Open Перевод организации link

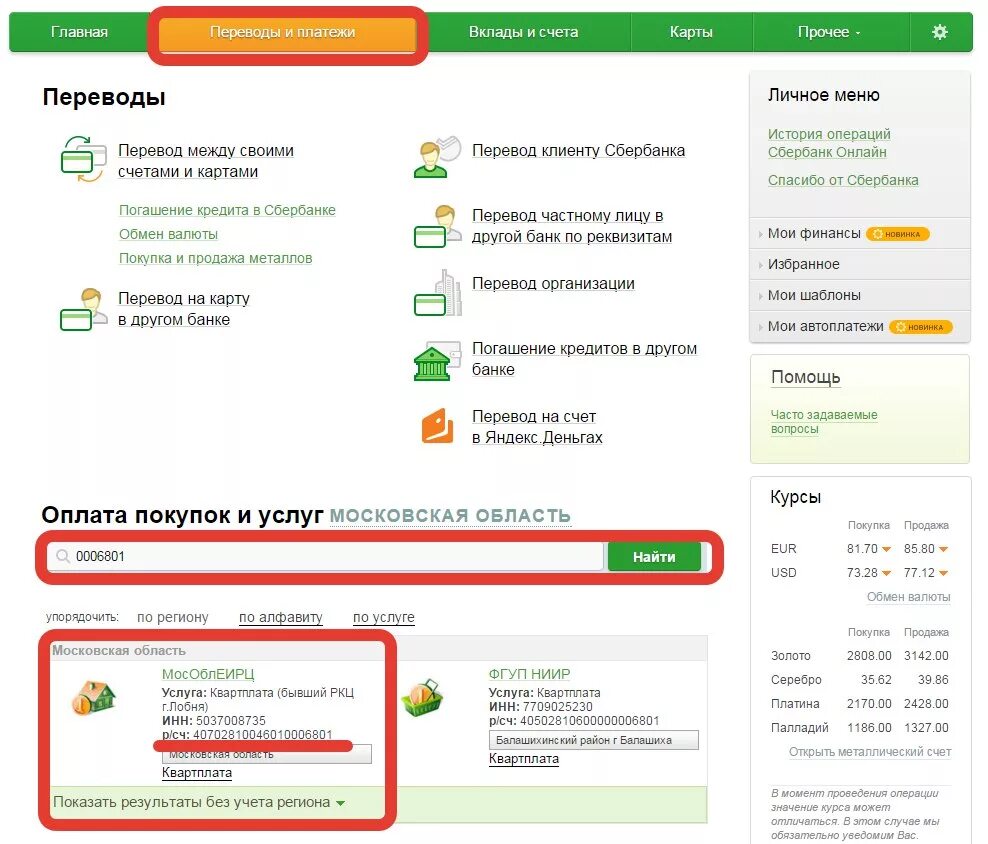pyautogui.click(x=553, y=284)
